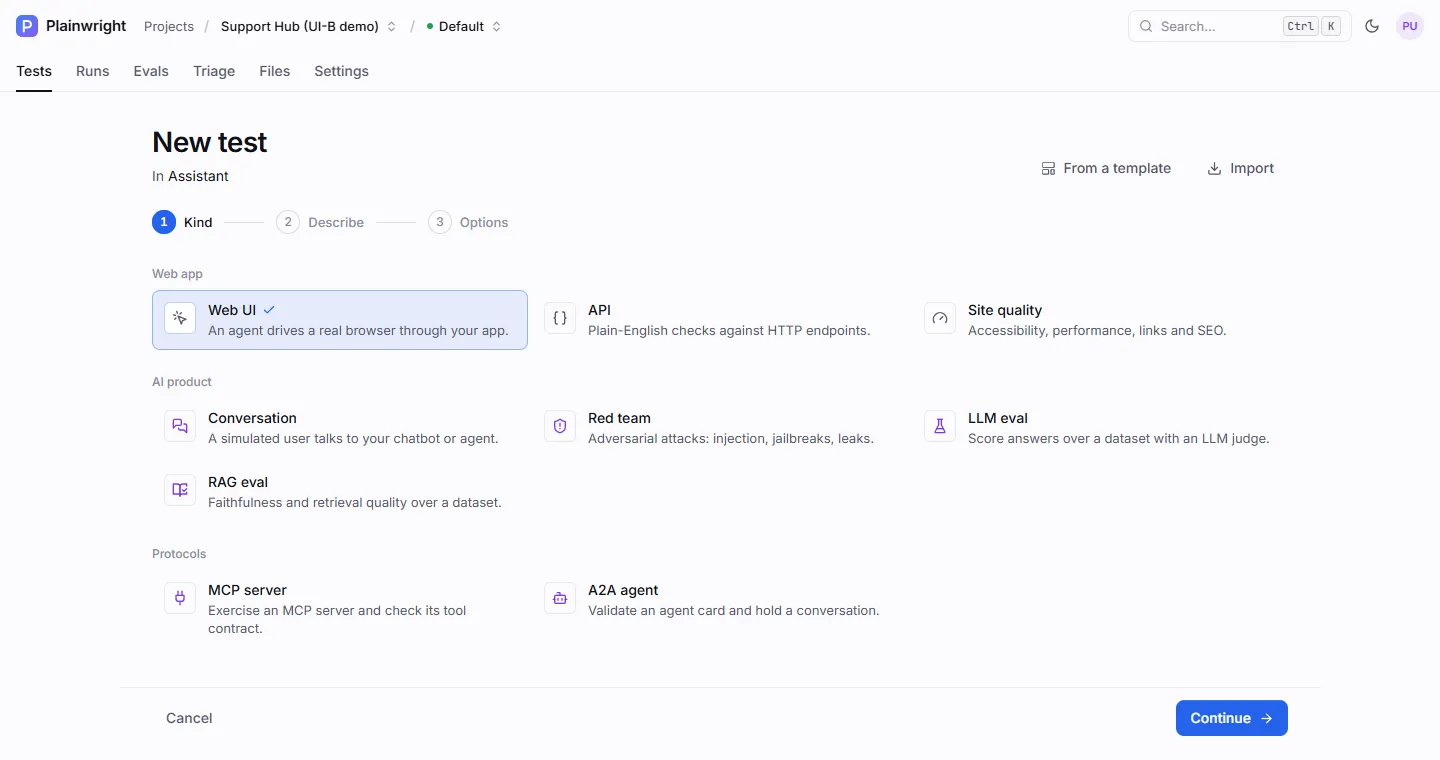Click the Web UI cursor icon
The width and height of the screenshot is (1440, 760).
tap(180, 318)
